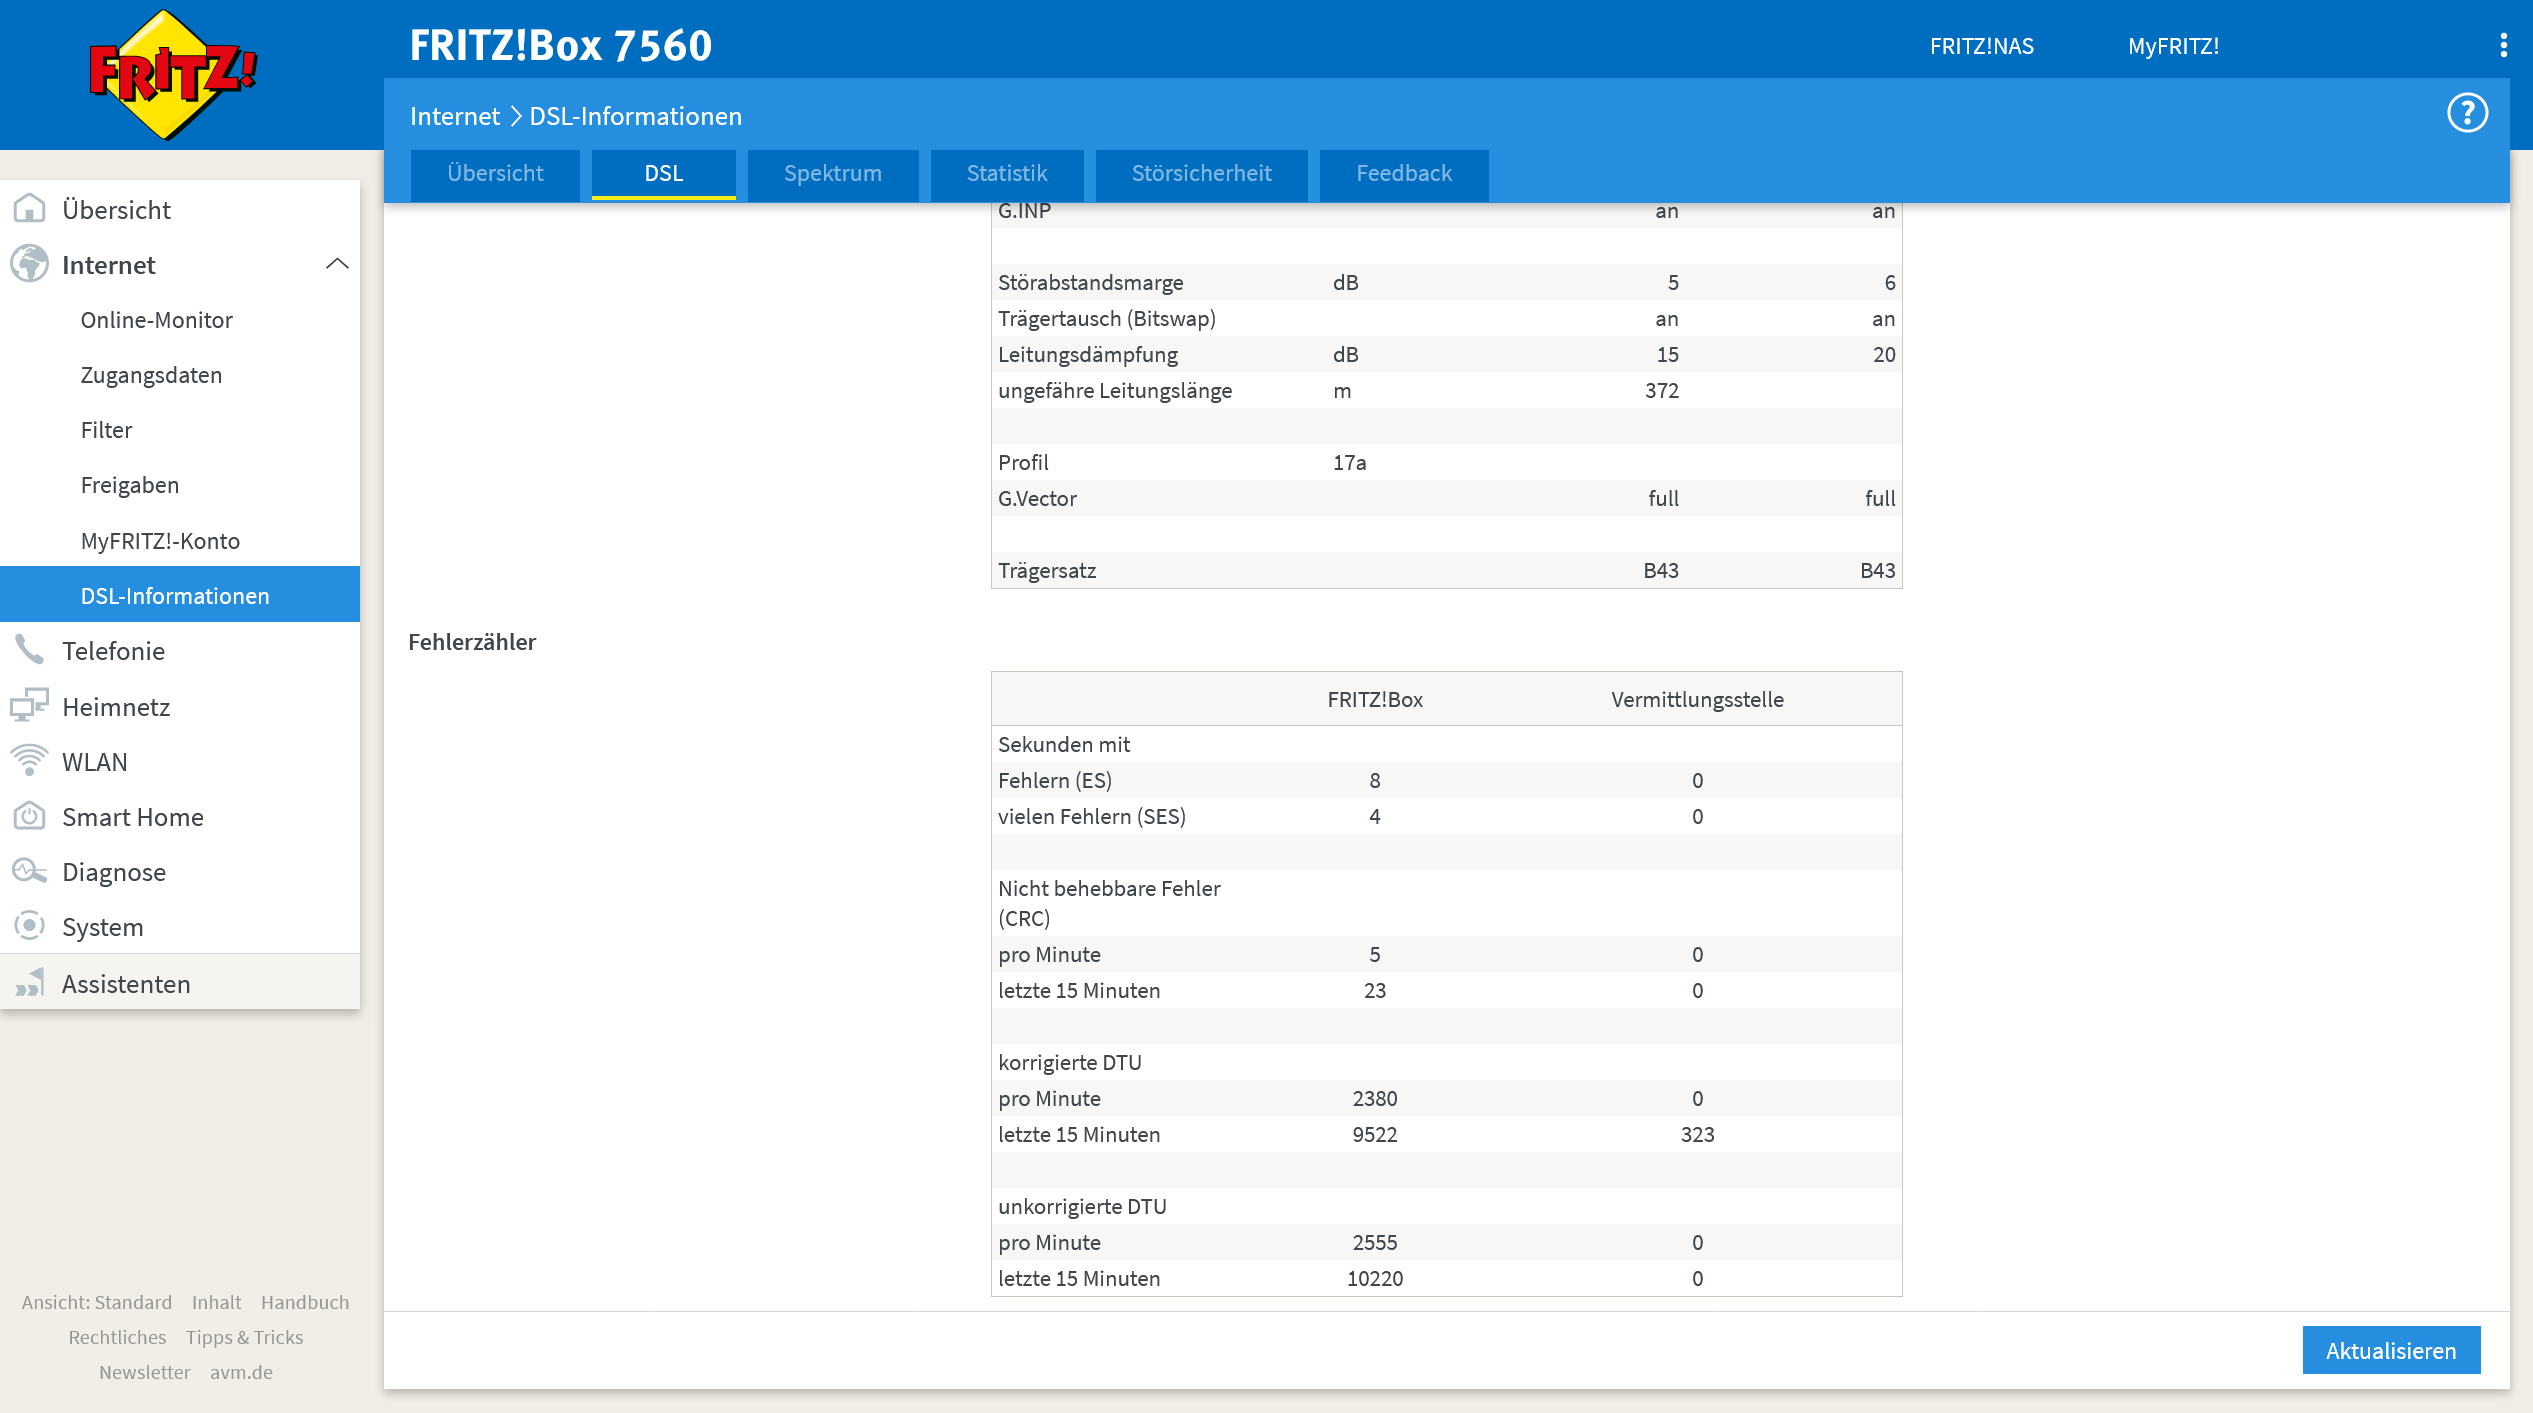Toggle the Ansicht: Standard view link

click(97, 1302)
